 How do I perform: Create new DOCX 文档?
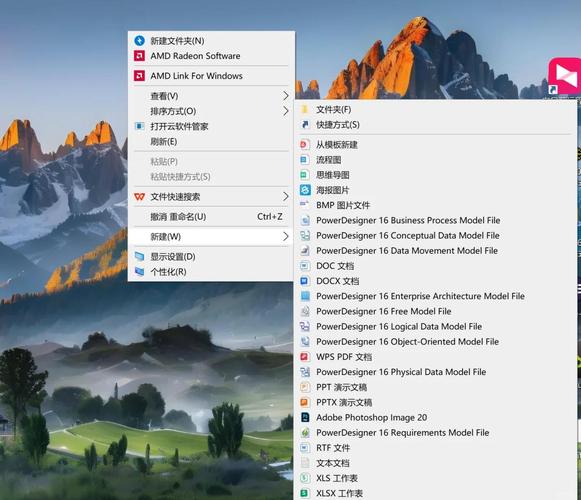click(435, 281)
